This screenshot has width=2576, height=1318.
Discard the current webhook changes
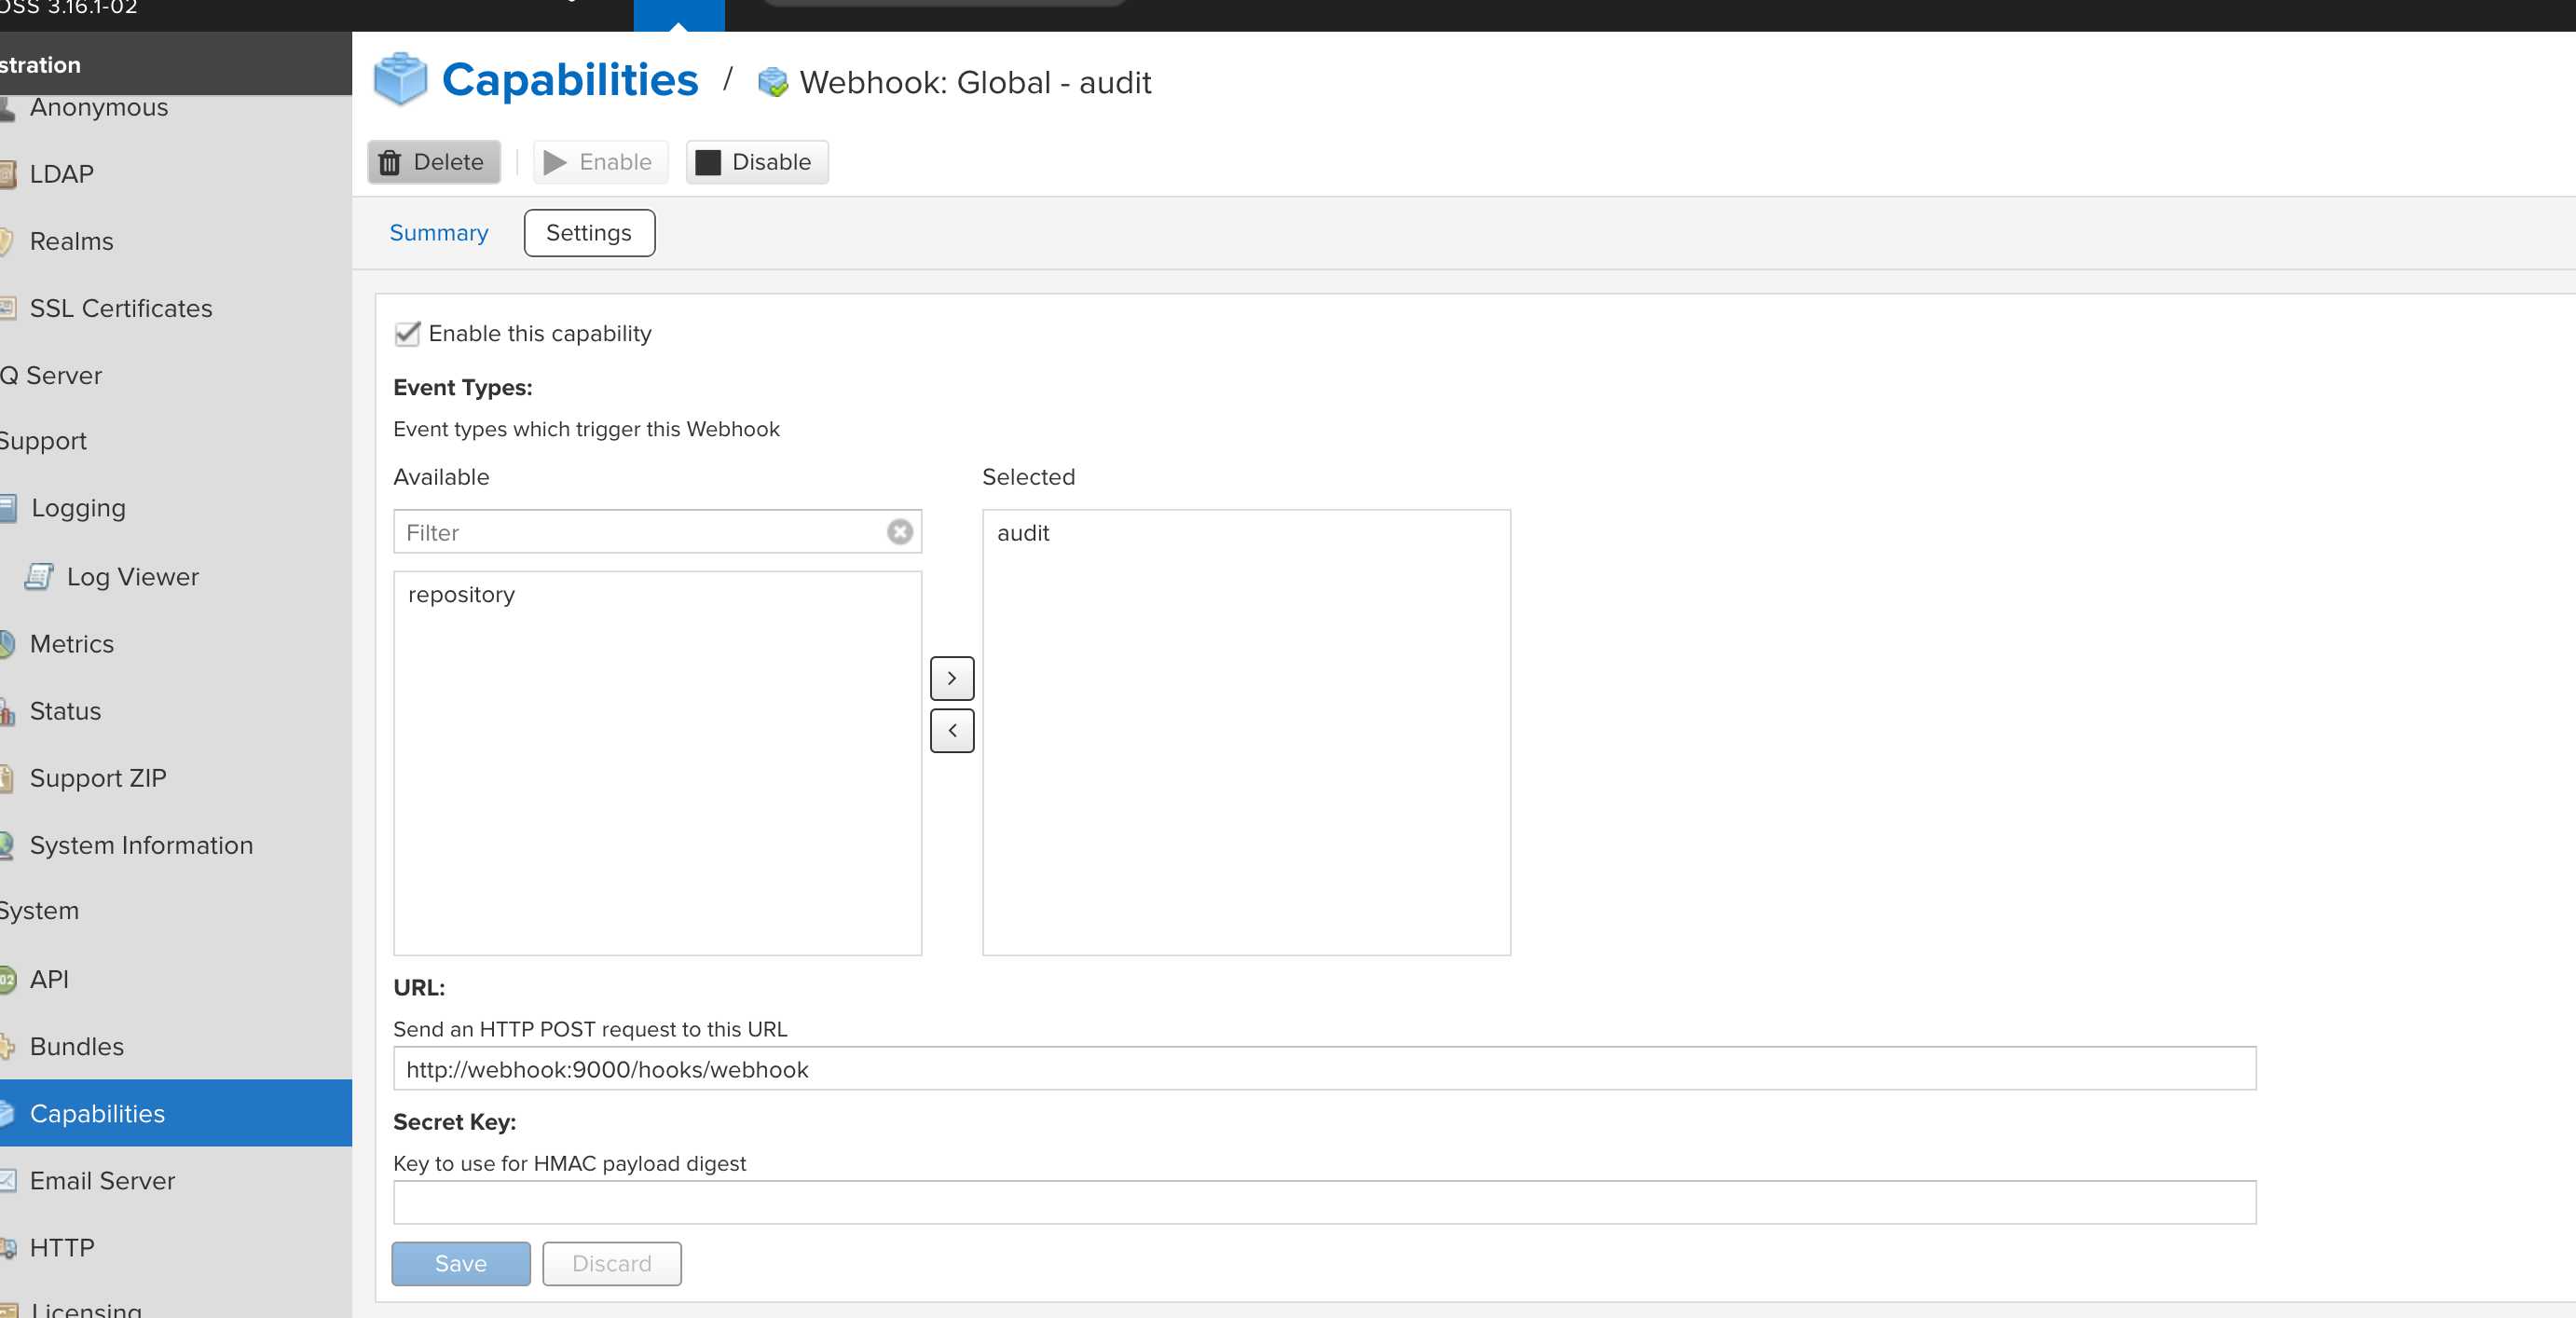[610, 1264]
